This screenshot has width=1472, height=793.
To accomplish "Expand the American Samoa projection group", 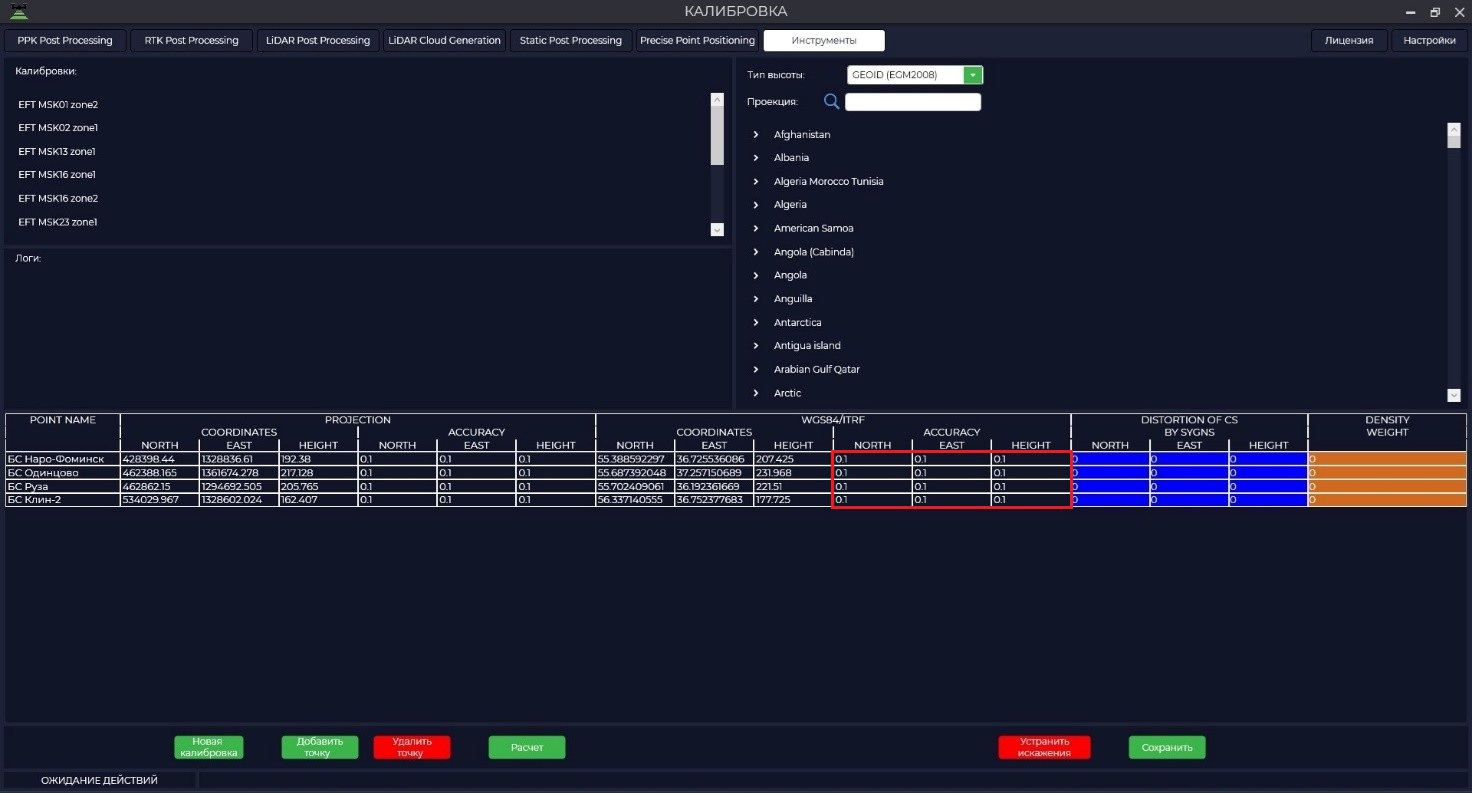I will pos(756,228).
